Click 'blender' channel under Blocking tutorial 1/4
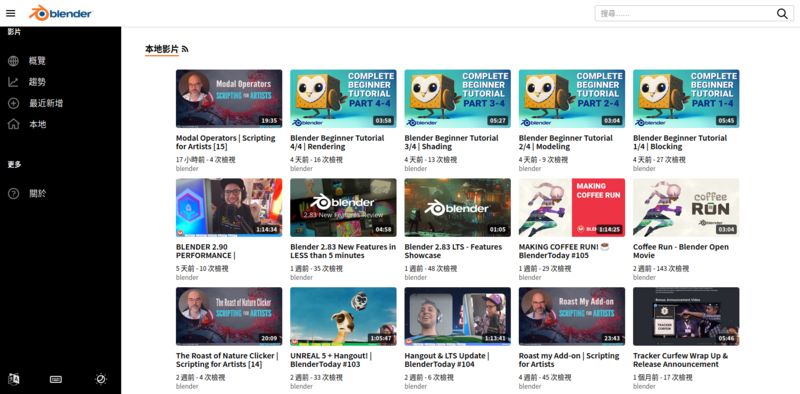This screenshot has height=394, width=800. pyautogui.click(x=644, y=169)
